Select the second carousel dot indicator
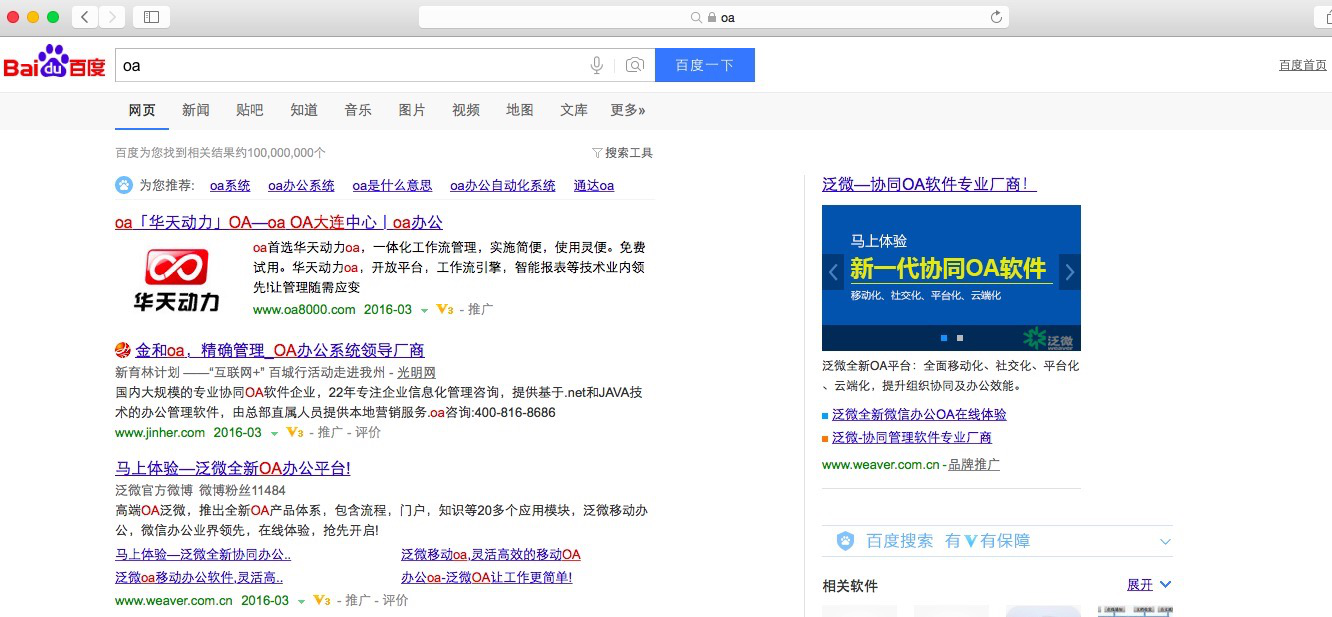 click(960, 337)
